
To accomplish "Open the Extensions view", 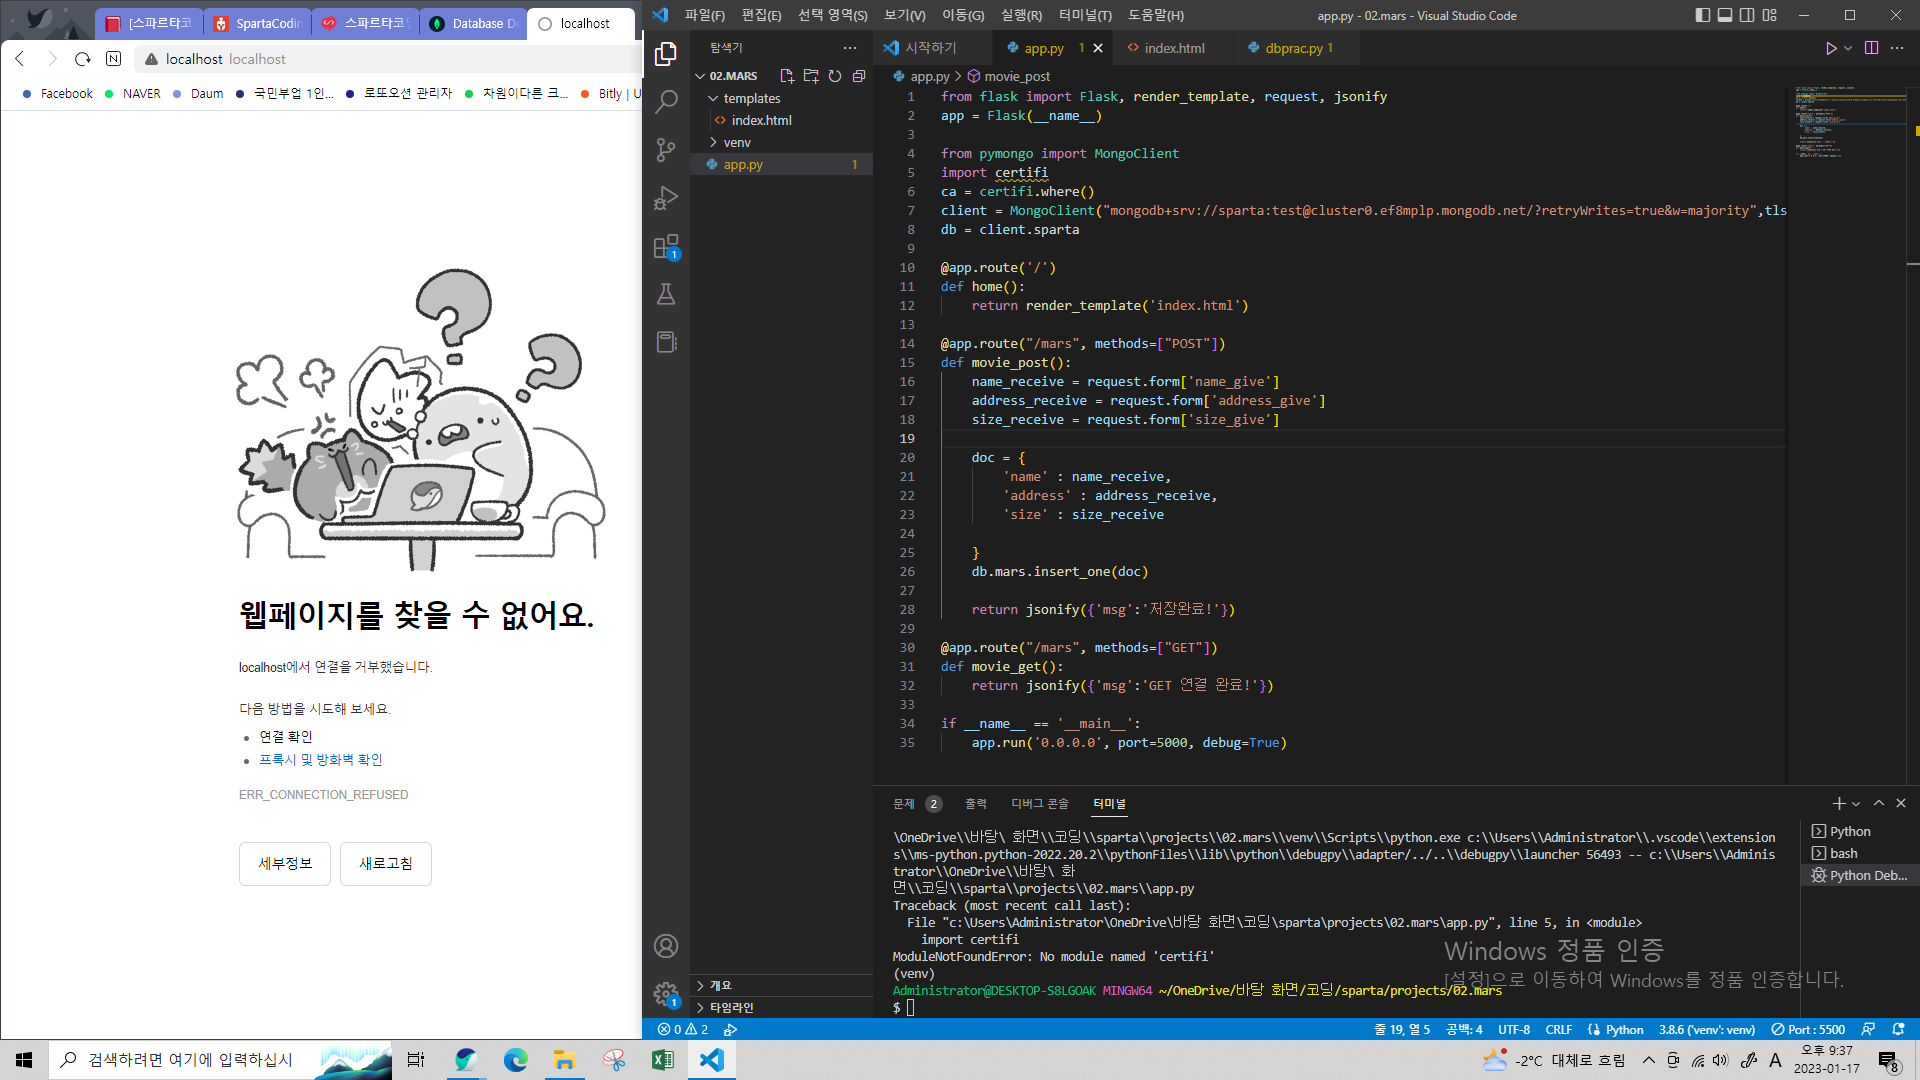I will tap(666, 246).
